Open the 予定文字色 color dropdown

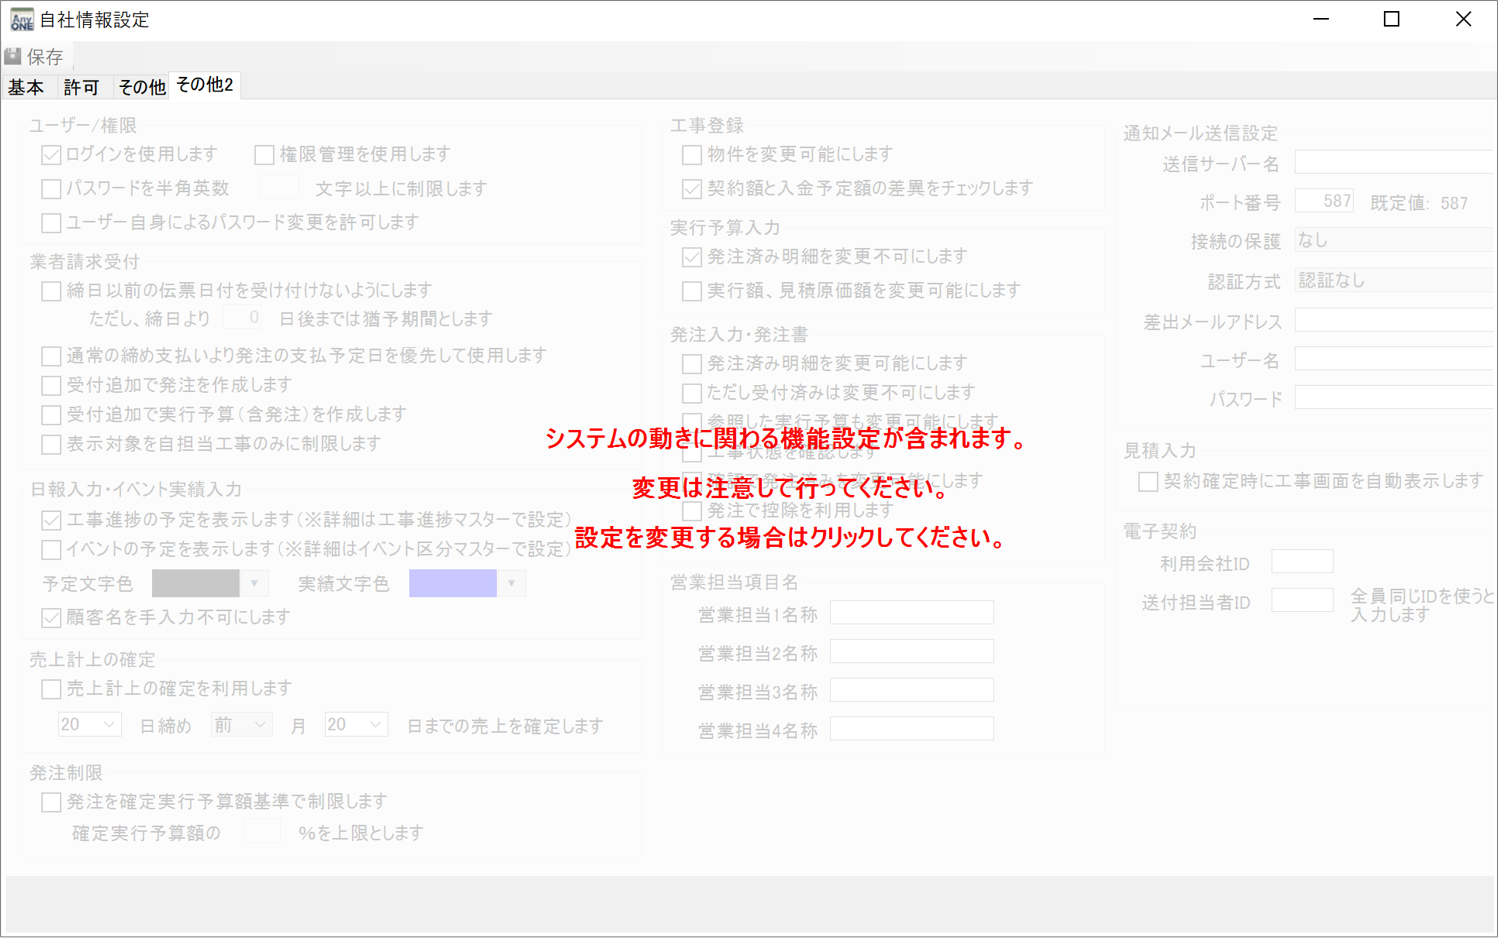[254, 583]
